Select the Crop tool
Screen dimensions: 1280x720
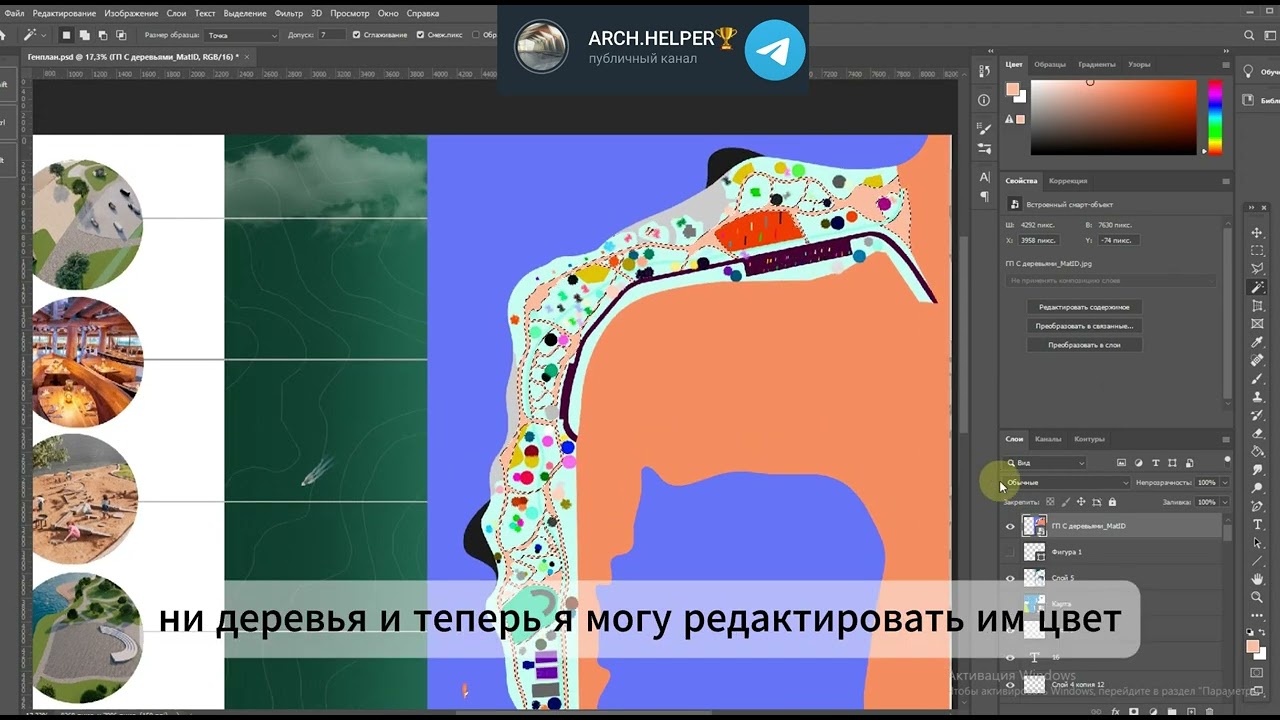click(x=1257, y=305)
